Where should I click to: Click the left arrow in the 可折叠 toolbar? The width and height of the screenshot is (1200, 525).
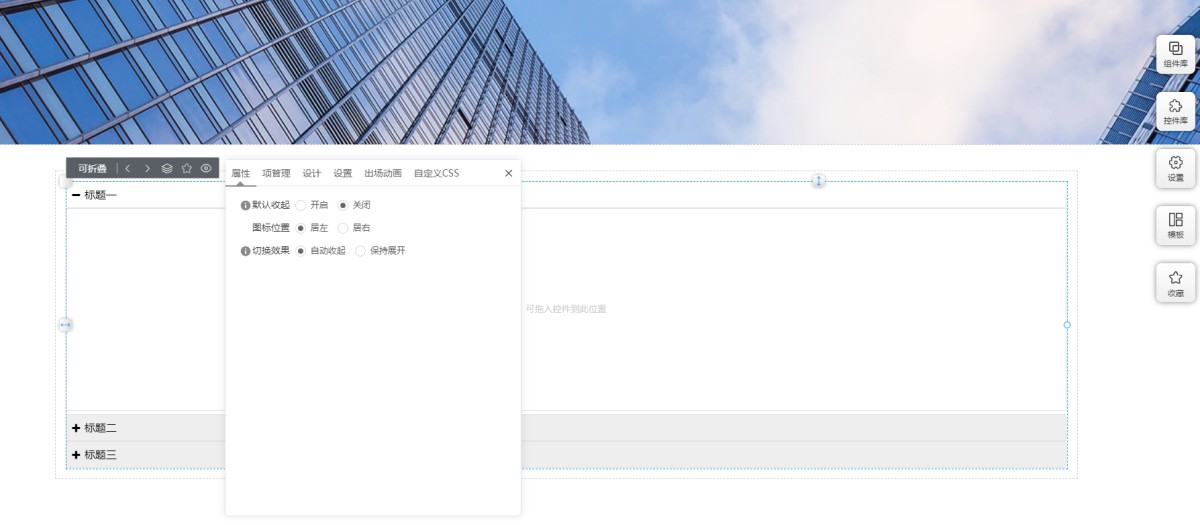(128, 169)
